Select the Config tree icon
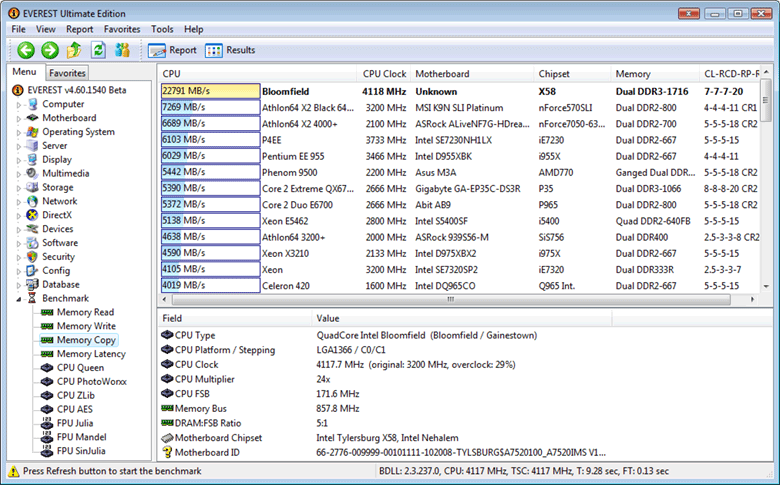The height and width of the screenshot is (485, 780). [x=32, y=271]
